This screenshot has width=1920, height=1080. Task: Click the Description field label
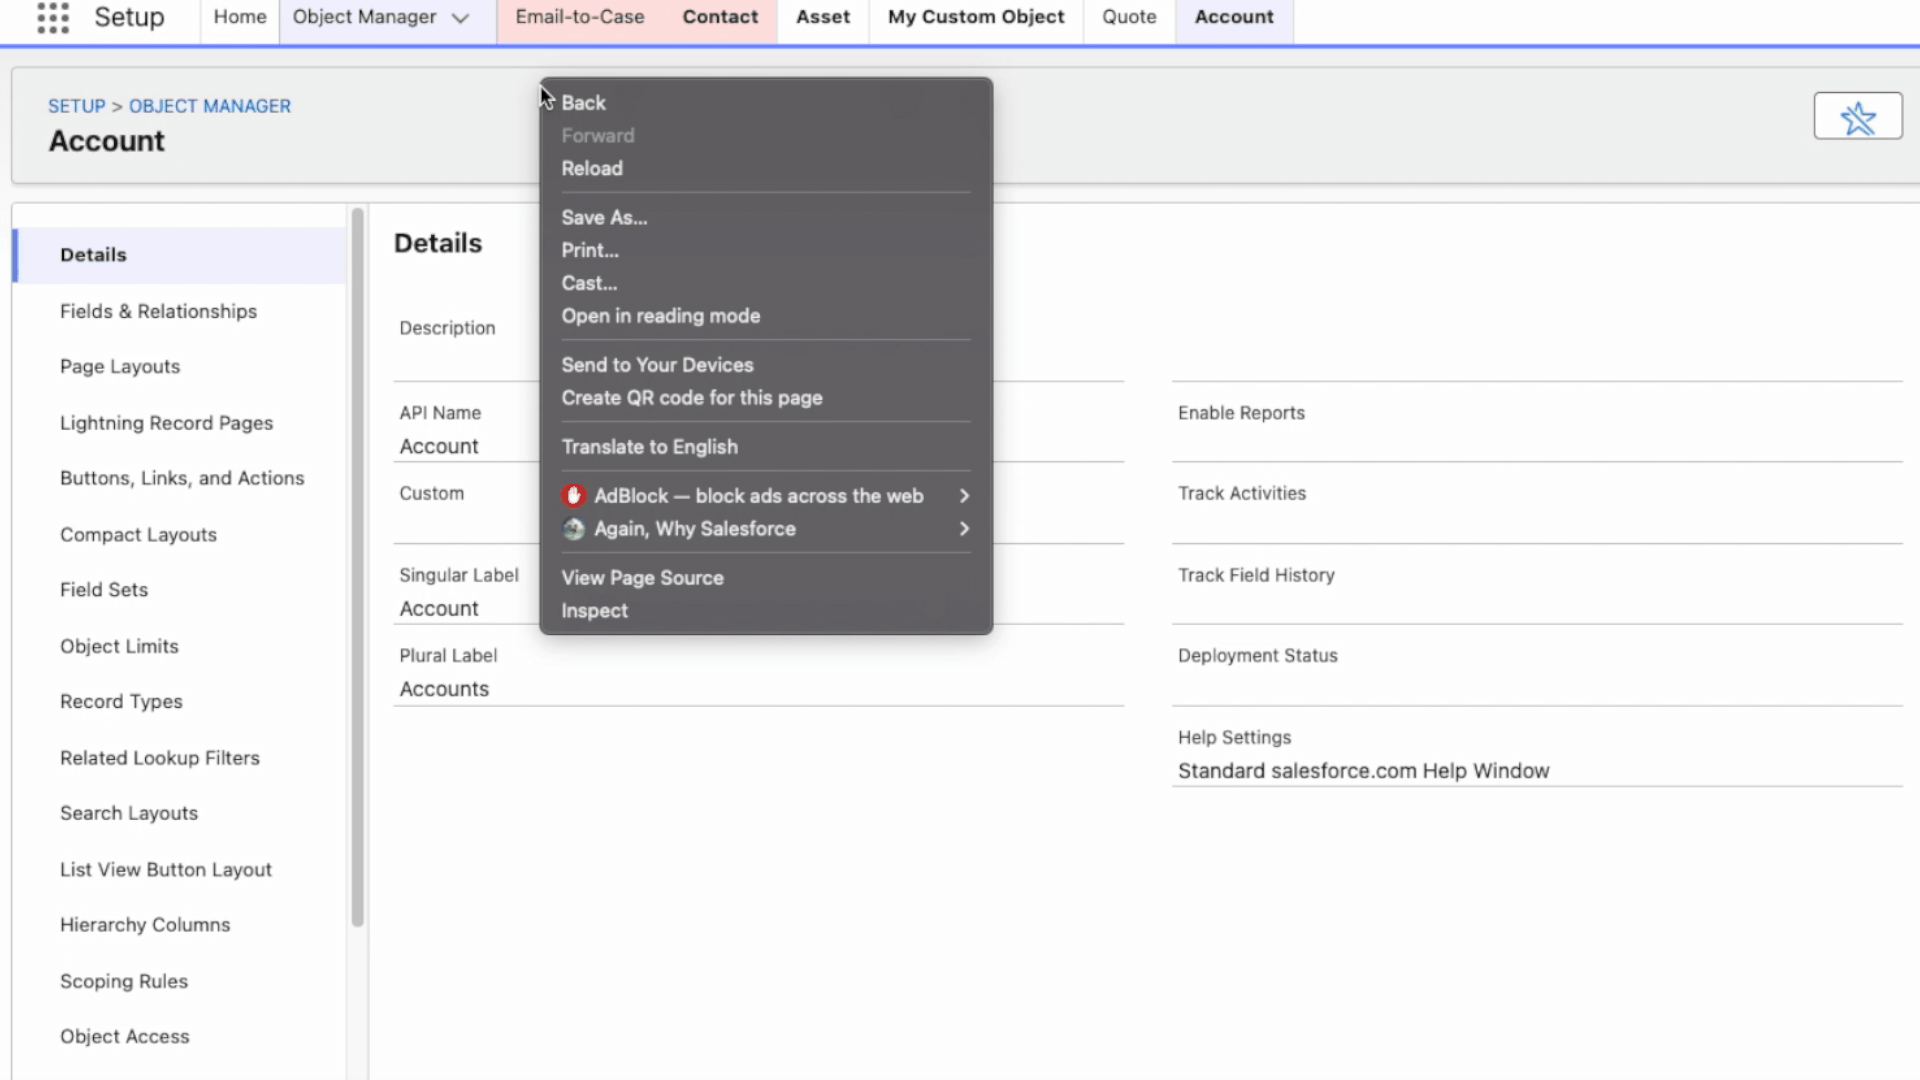tap(447, 328)
